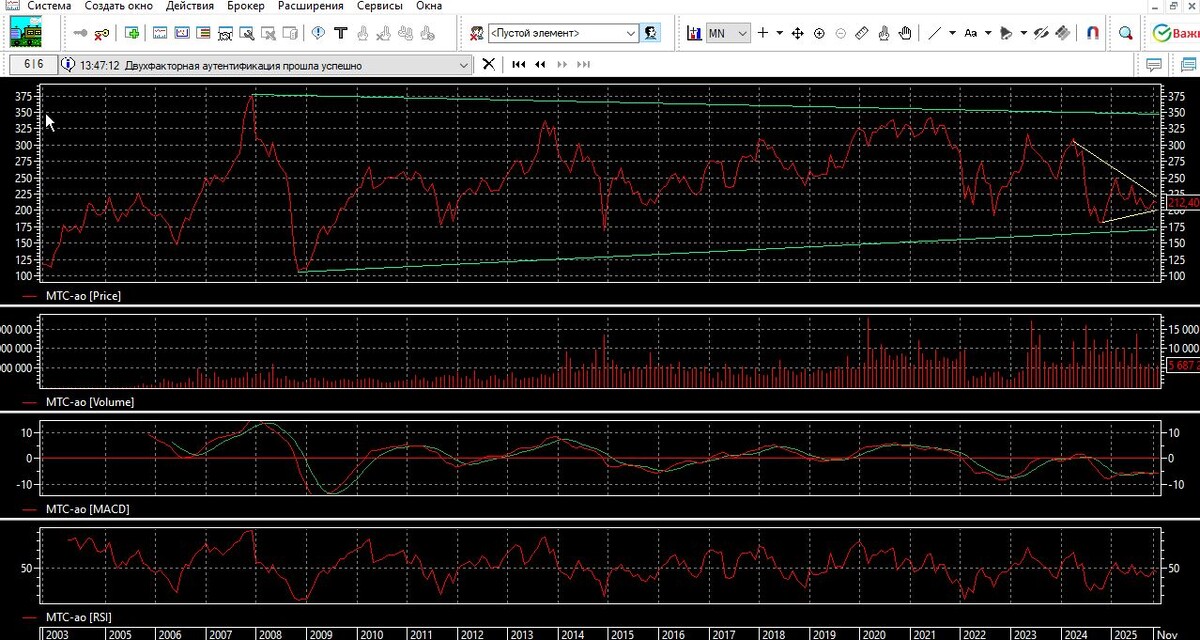This screenshot has height=640, width=1200.
Task: Select the four-arrow move chart tool
Action: click(798, 33)
